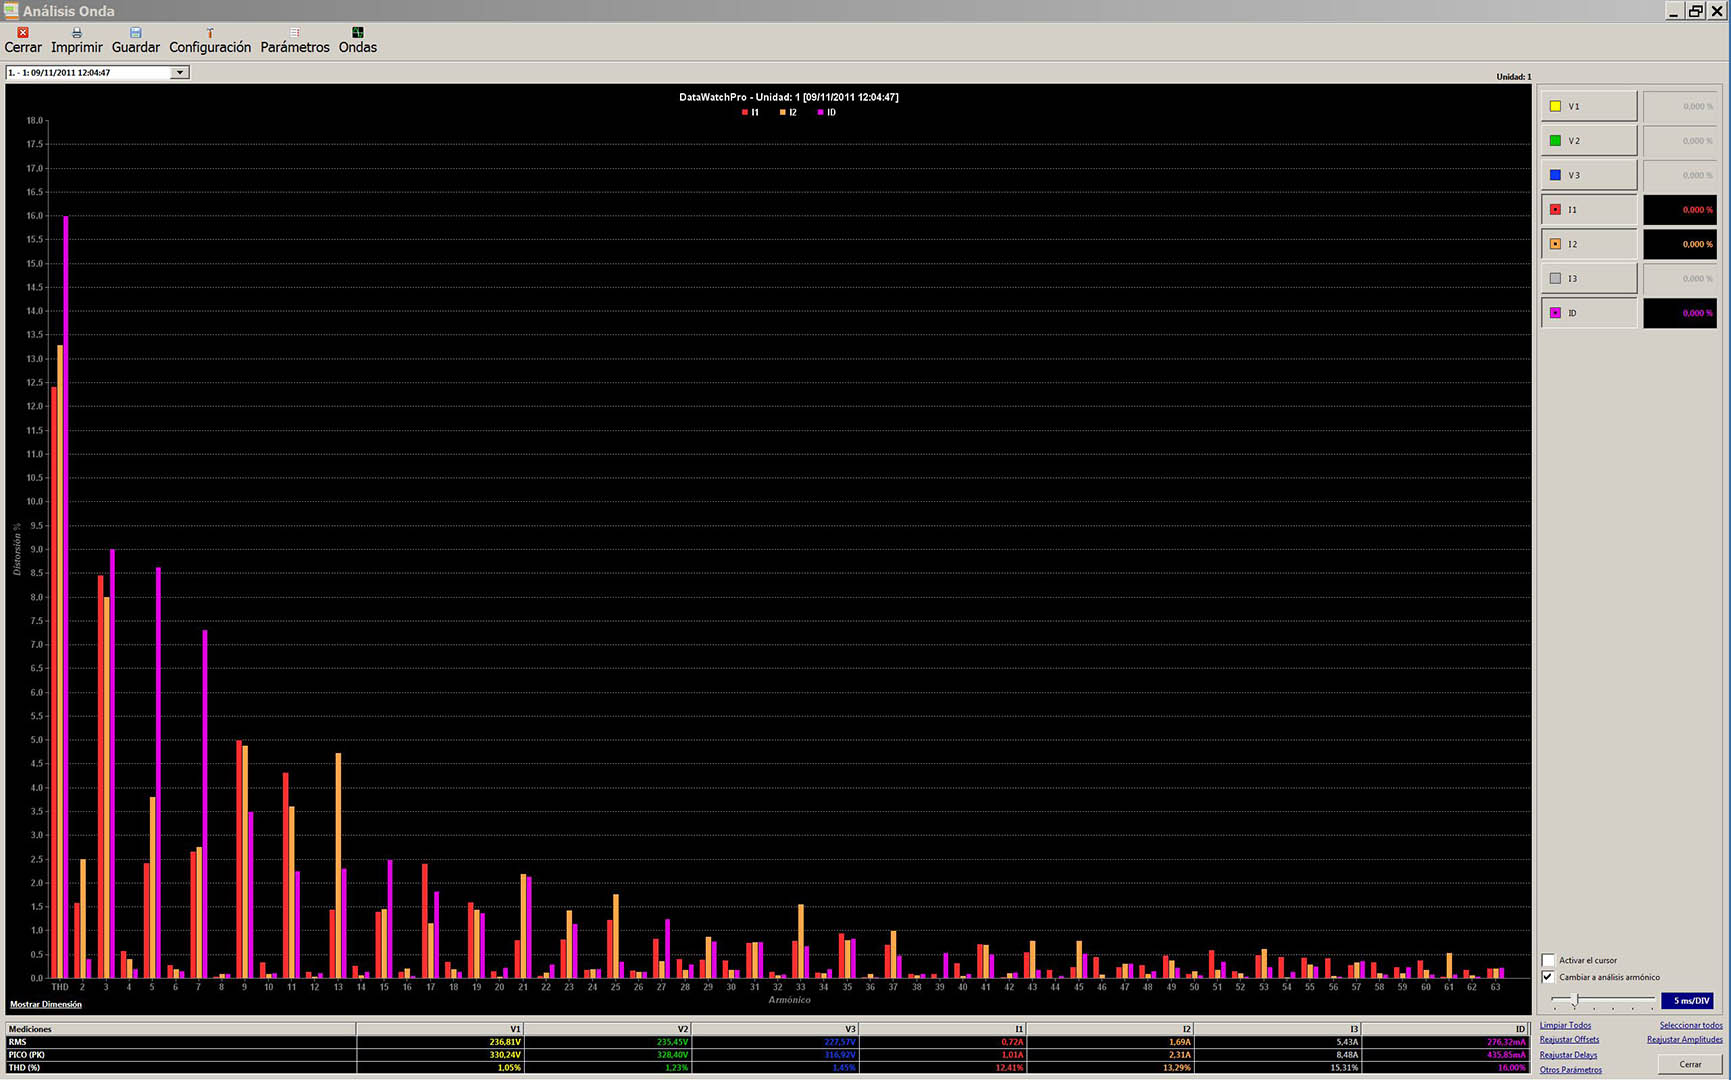Toggle the I1 channel button off
Image resolution: width=1731 pixels, height=1080 pixels.
[x=1588, y=210]
